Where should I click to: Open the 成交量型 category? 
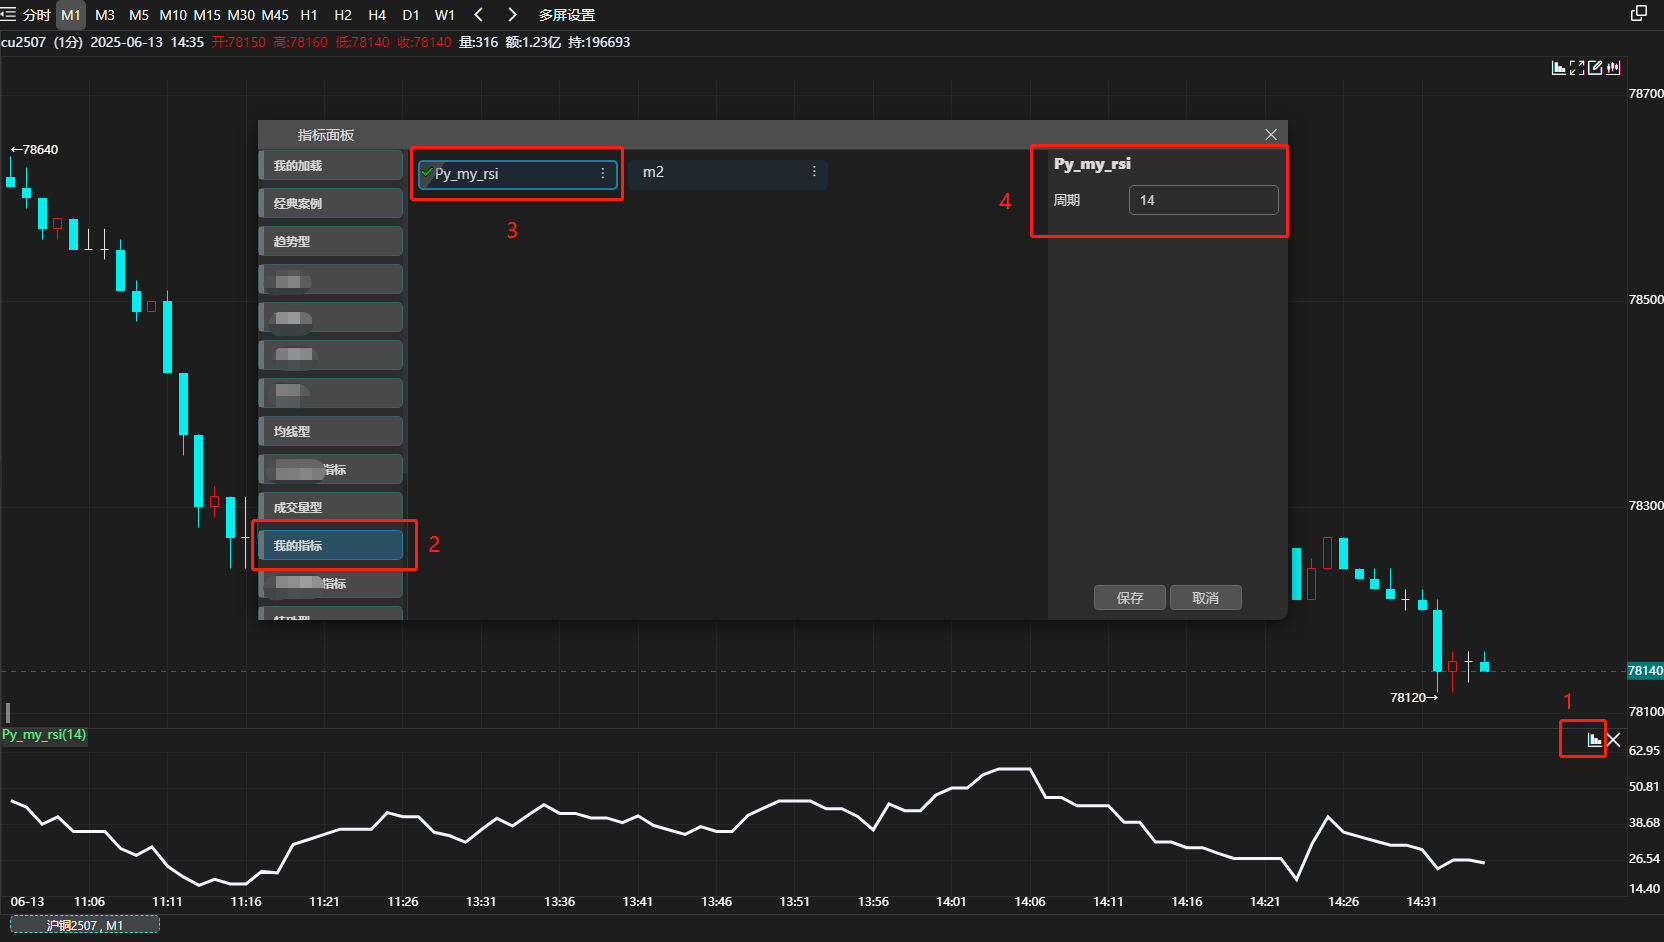click(331, 508)
